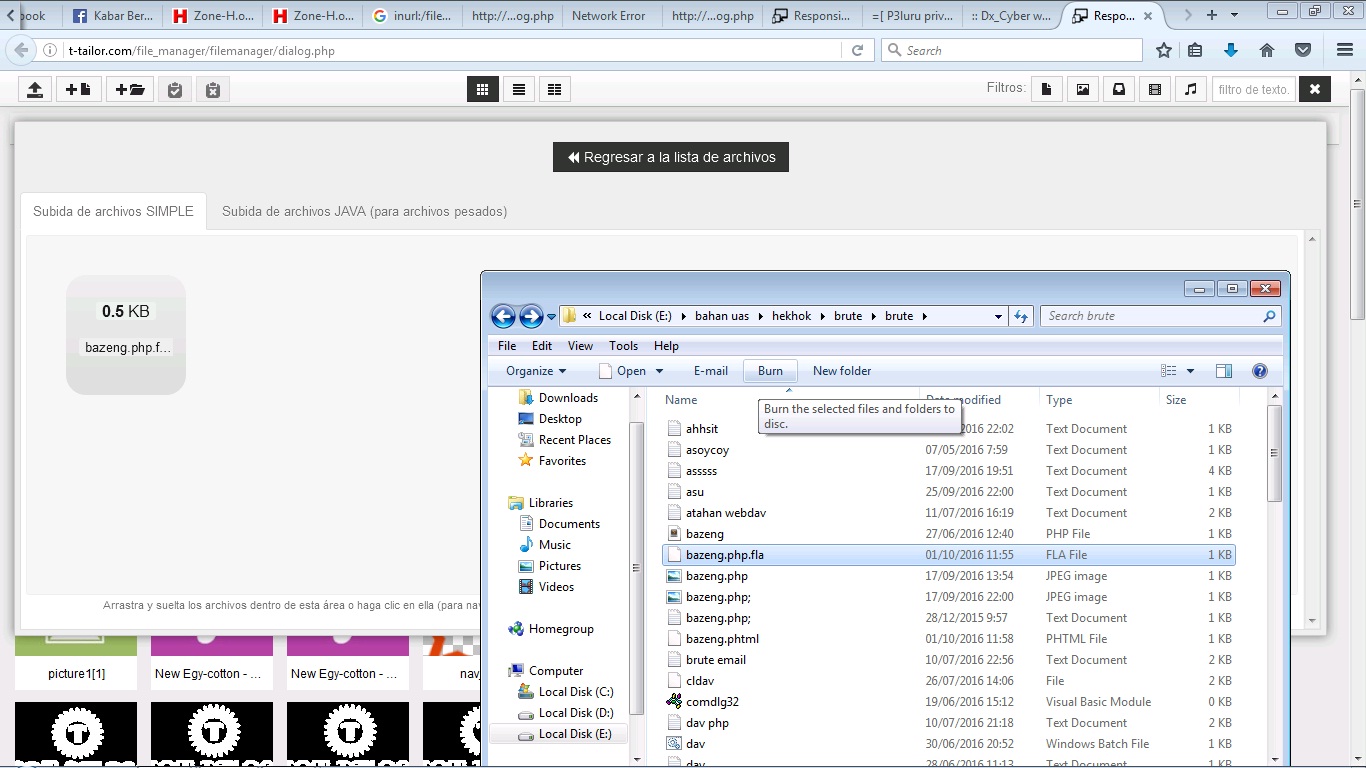Select the bazeng.php file in the list
The height and width of the screenshot is (768, 1366).
click(x=716, y=575)
